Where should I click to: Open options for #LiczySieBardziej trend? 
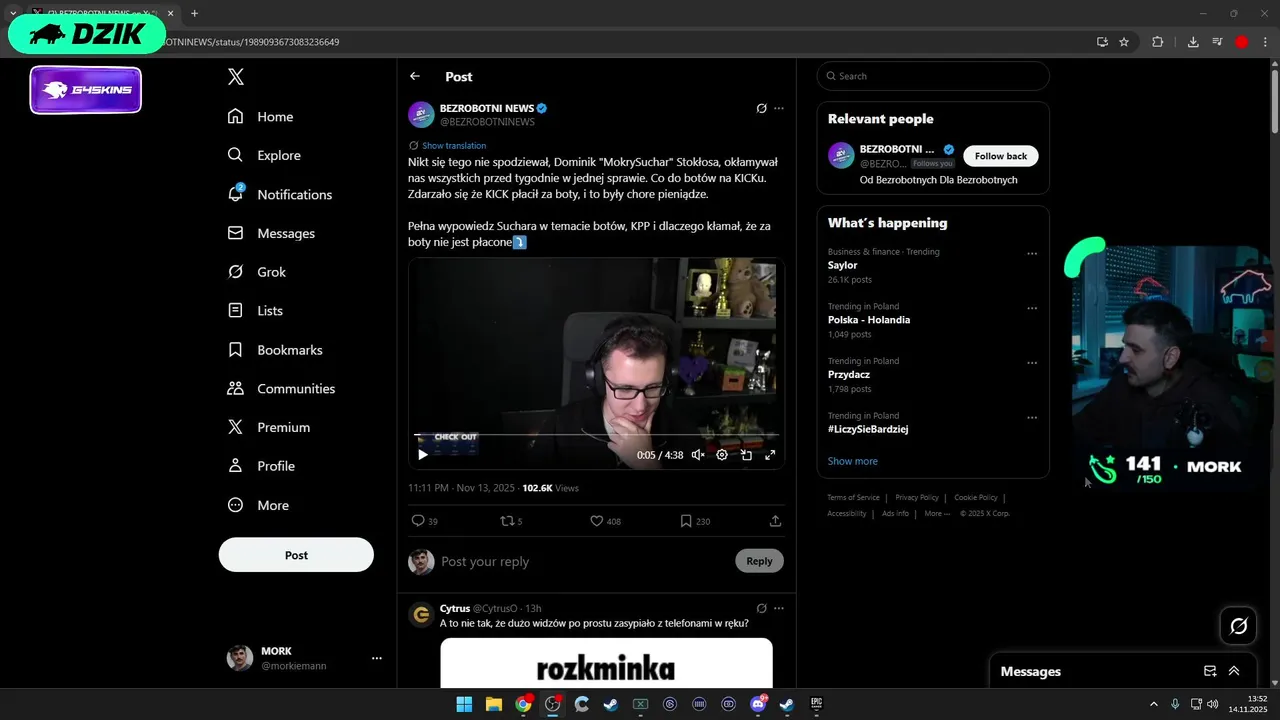point(1032,418)
